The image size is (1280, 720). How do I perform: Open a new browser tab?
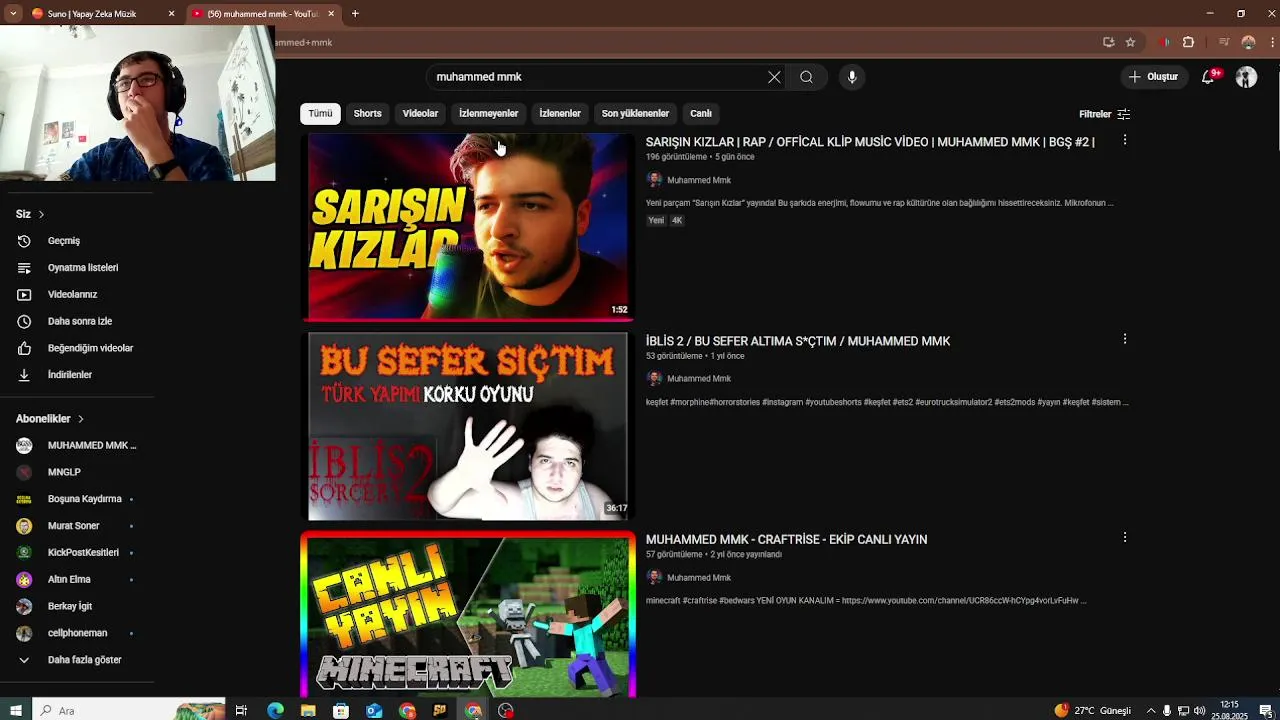click(x=354, y=14)
